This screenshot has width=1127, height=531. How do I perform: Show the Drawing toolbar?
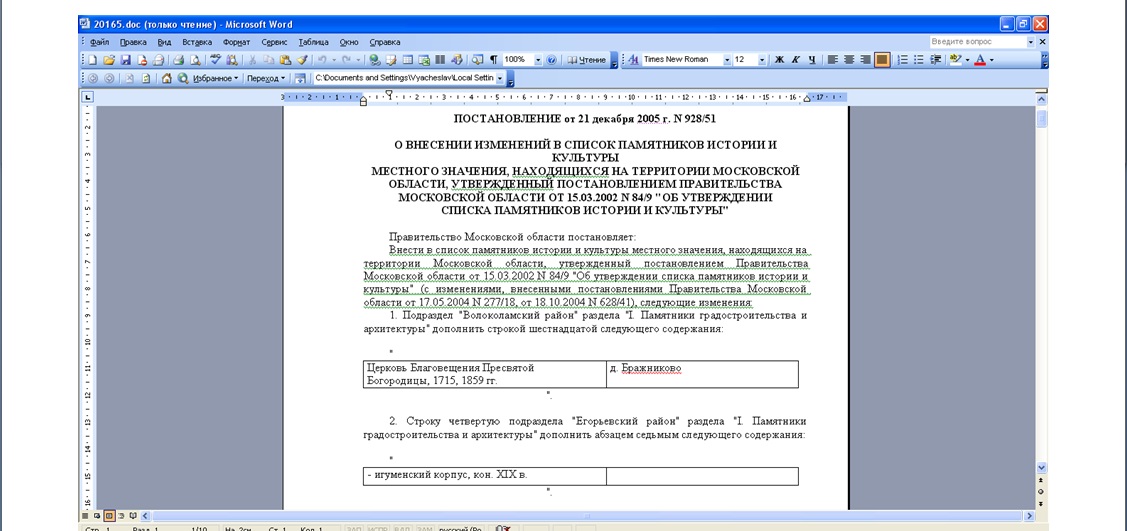[x=457, y=60]
